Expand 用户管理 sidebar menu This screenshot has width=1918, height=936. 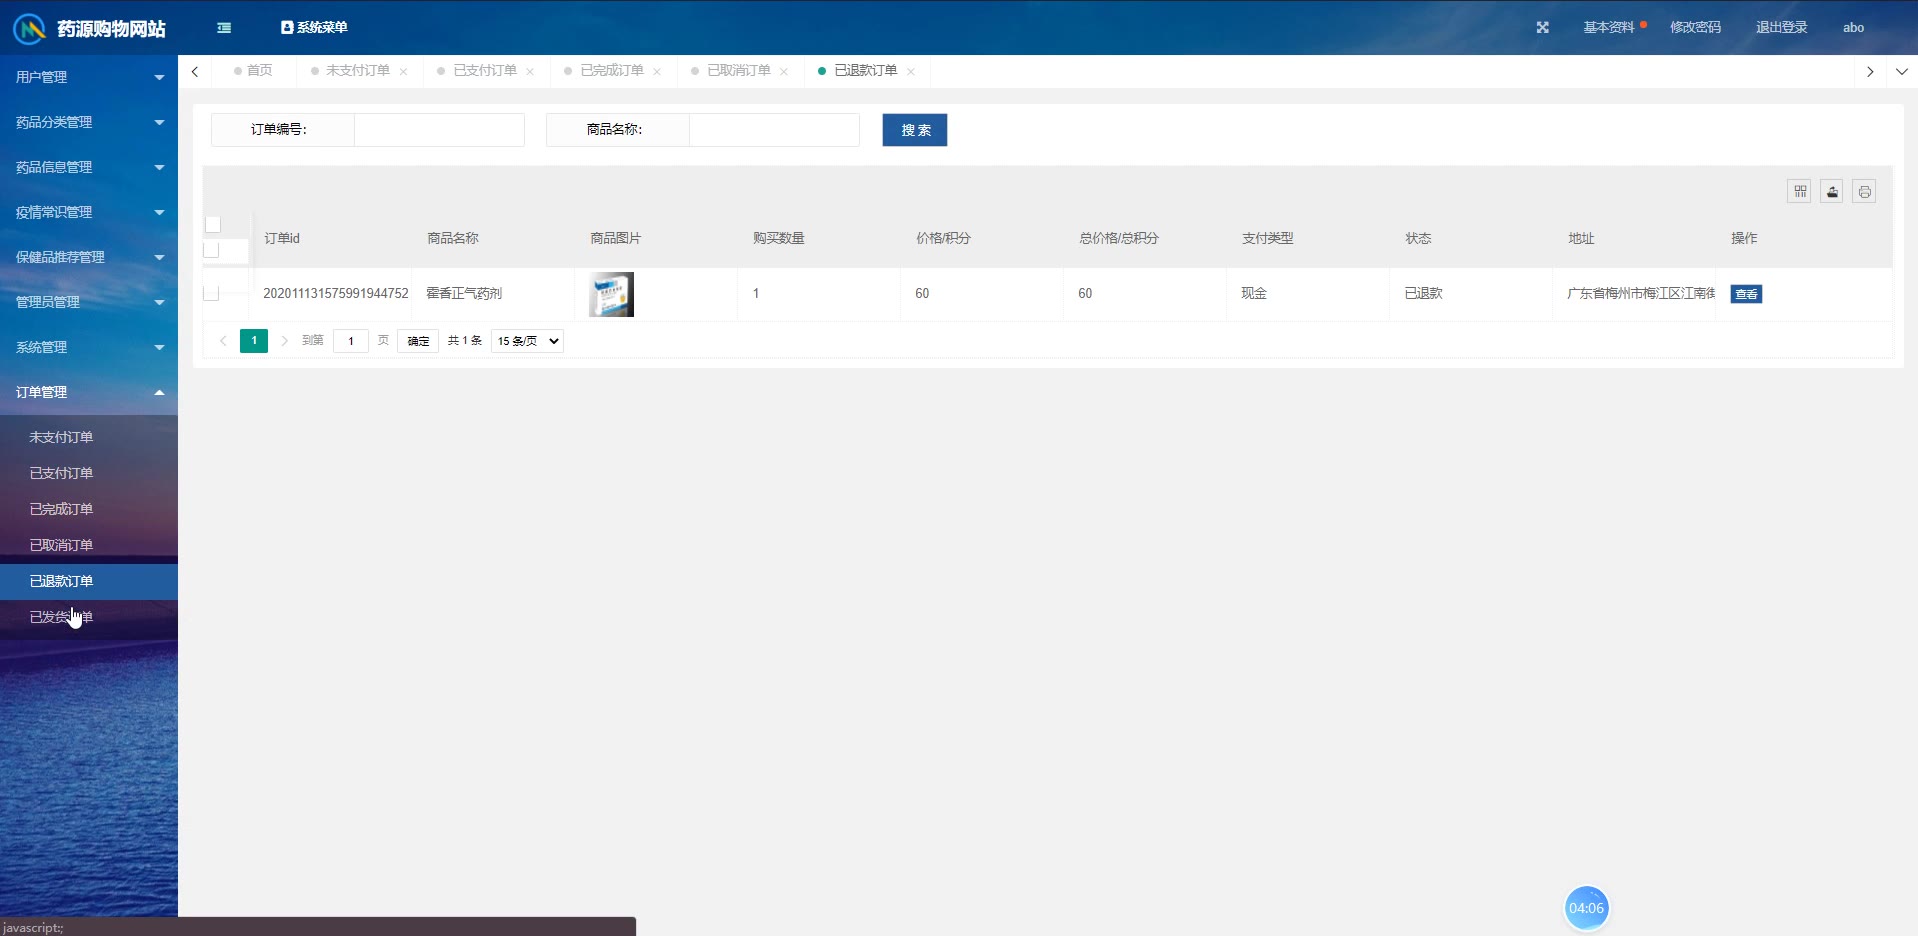[x=89, y=77]
